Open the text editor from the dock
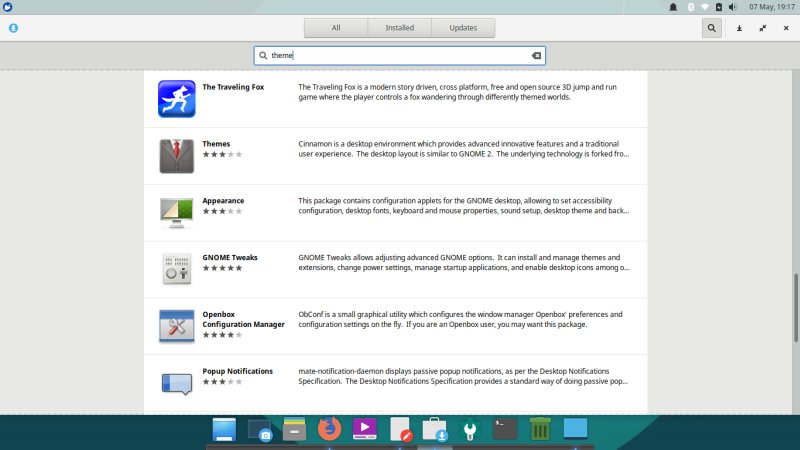800x450 pixels. point(401,429)
